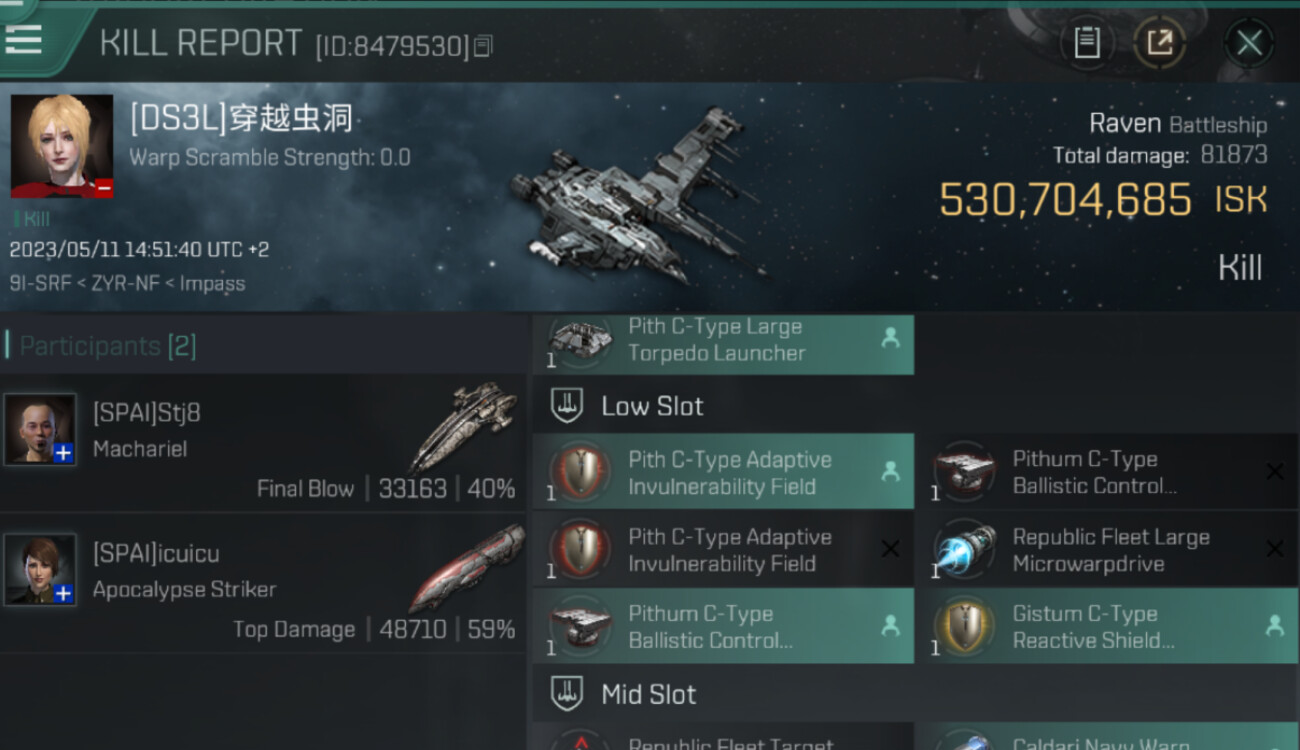Share kill report via export icon
1300x750 pixels.
1159,43
